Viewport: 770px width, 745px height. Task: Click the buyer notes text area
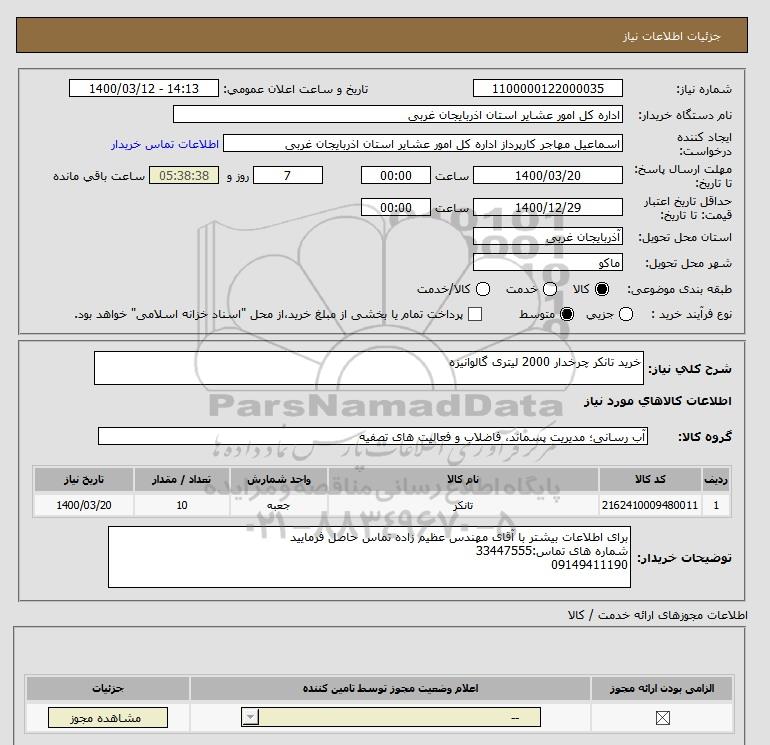tap(369, 557)
